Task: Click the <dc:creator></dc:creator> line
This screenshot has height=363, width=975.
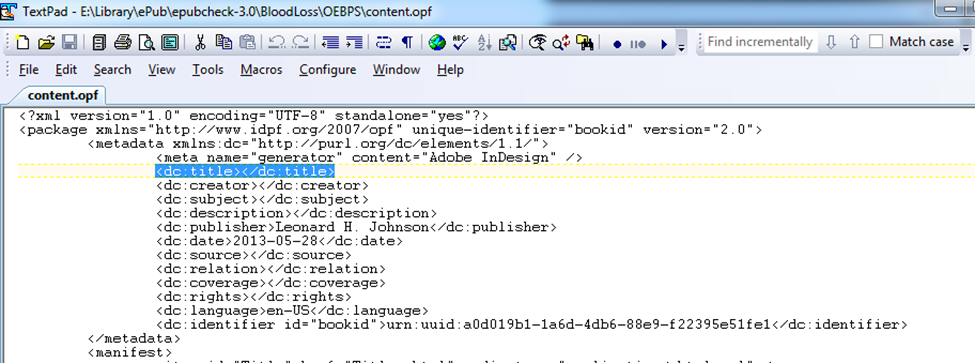Action: [x=262, y=185]
